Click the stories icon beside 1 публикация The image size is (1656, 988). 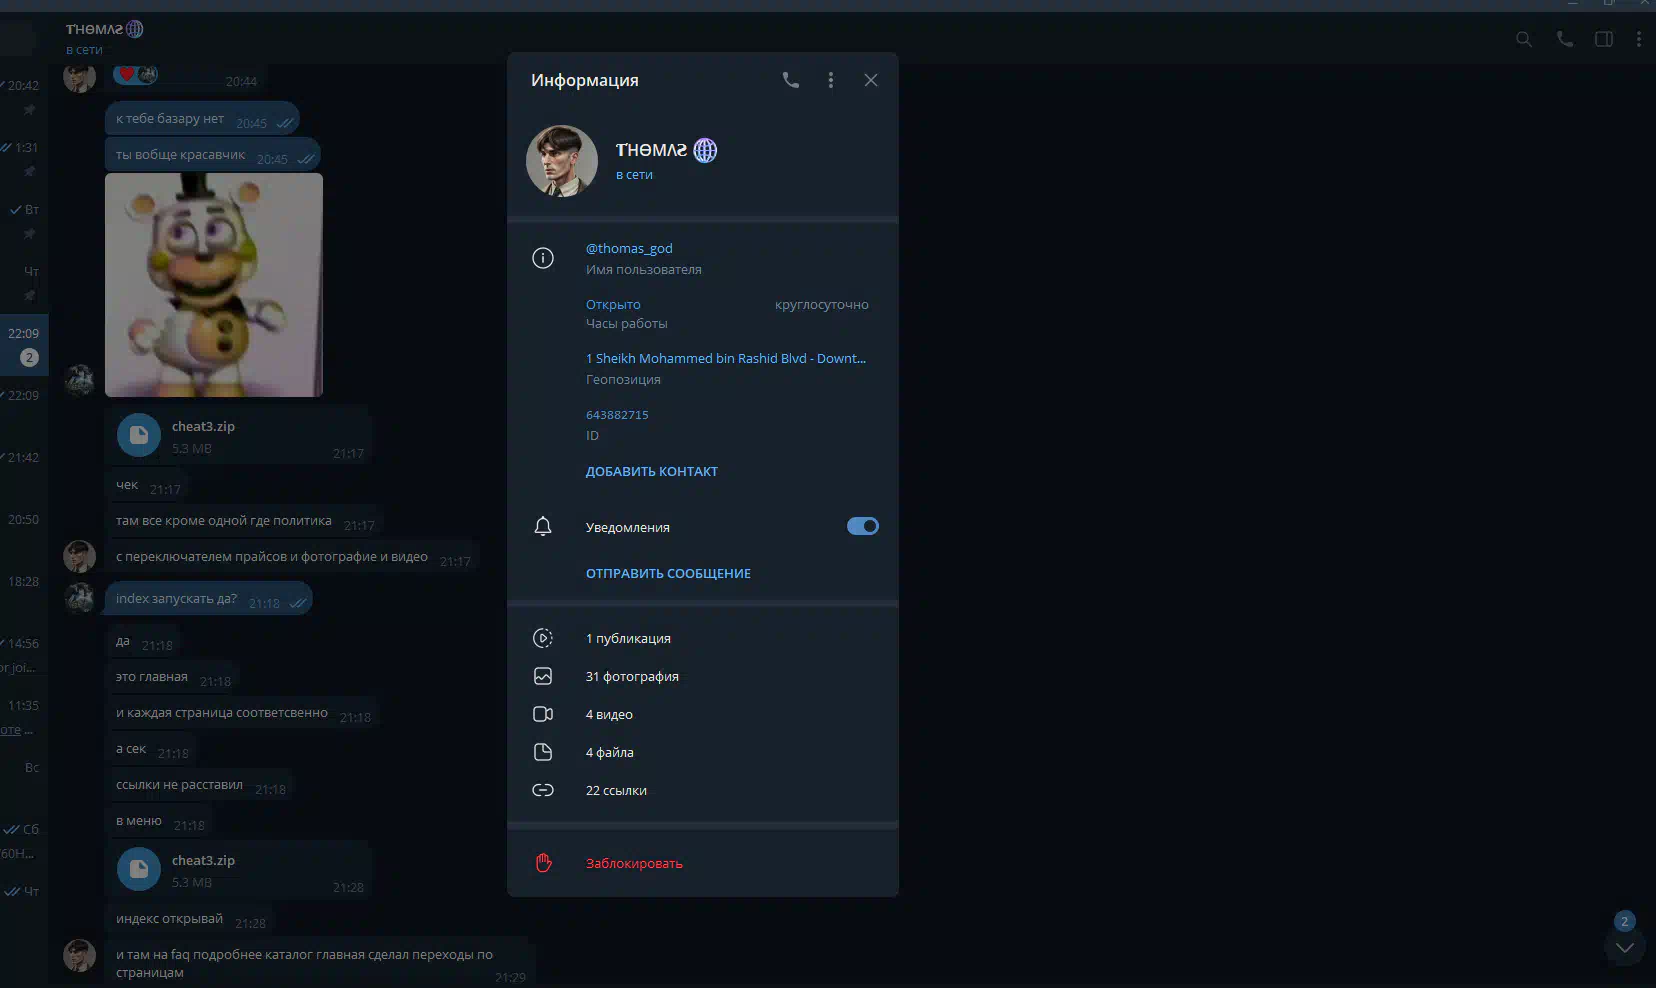(543, 638)
